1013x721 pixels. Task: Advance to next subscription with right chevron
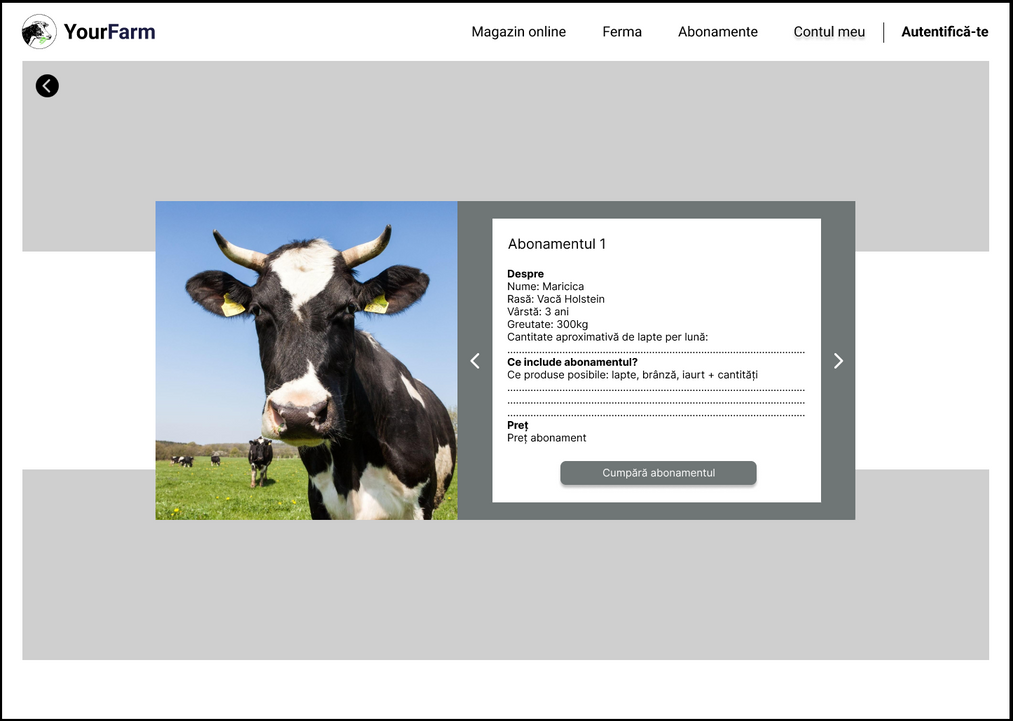838,361
